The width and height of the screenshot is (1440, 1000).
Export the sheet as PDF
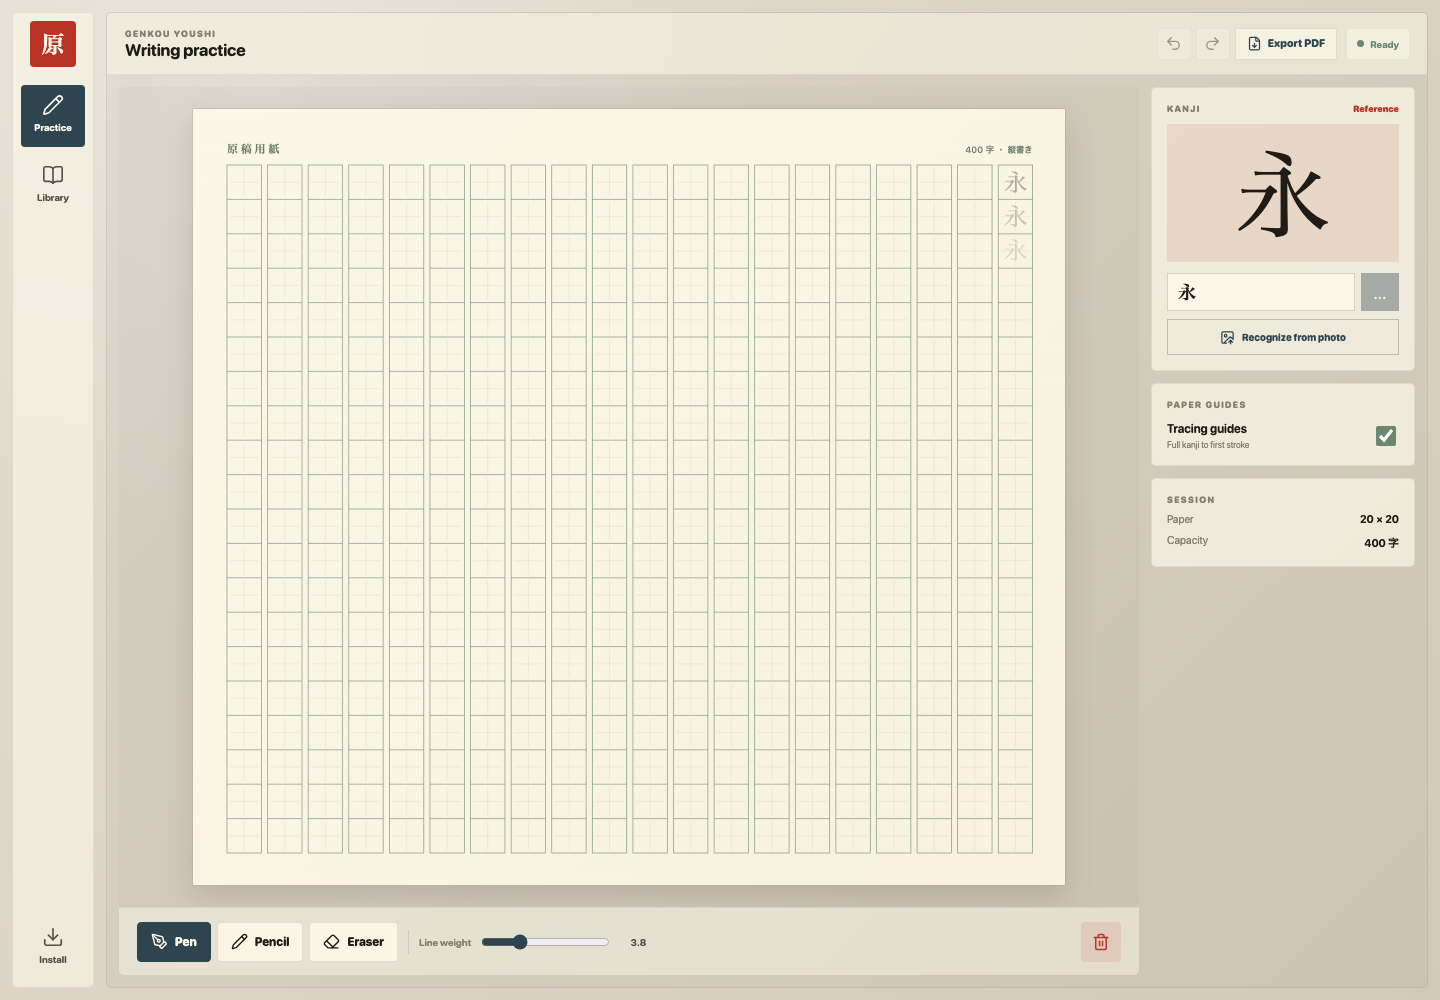coord(1286,44)
